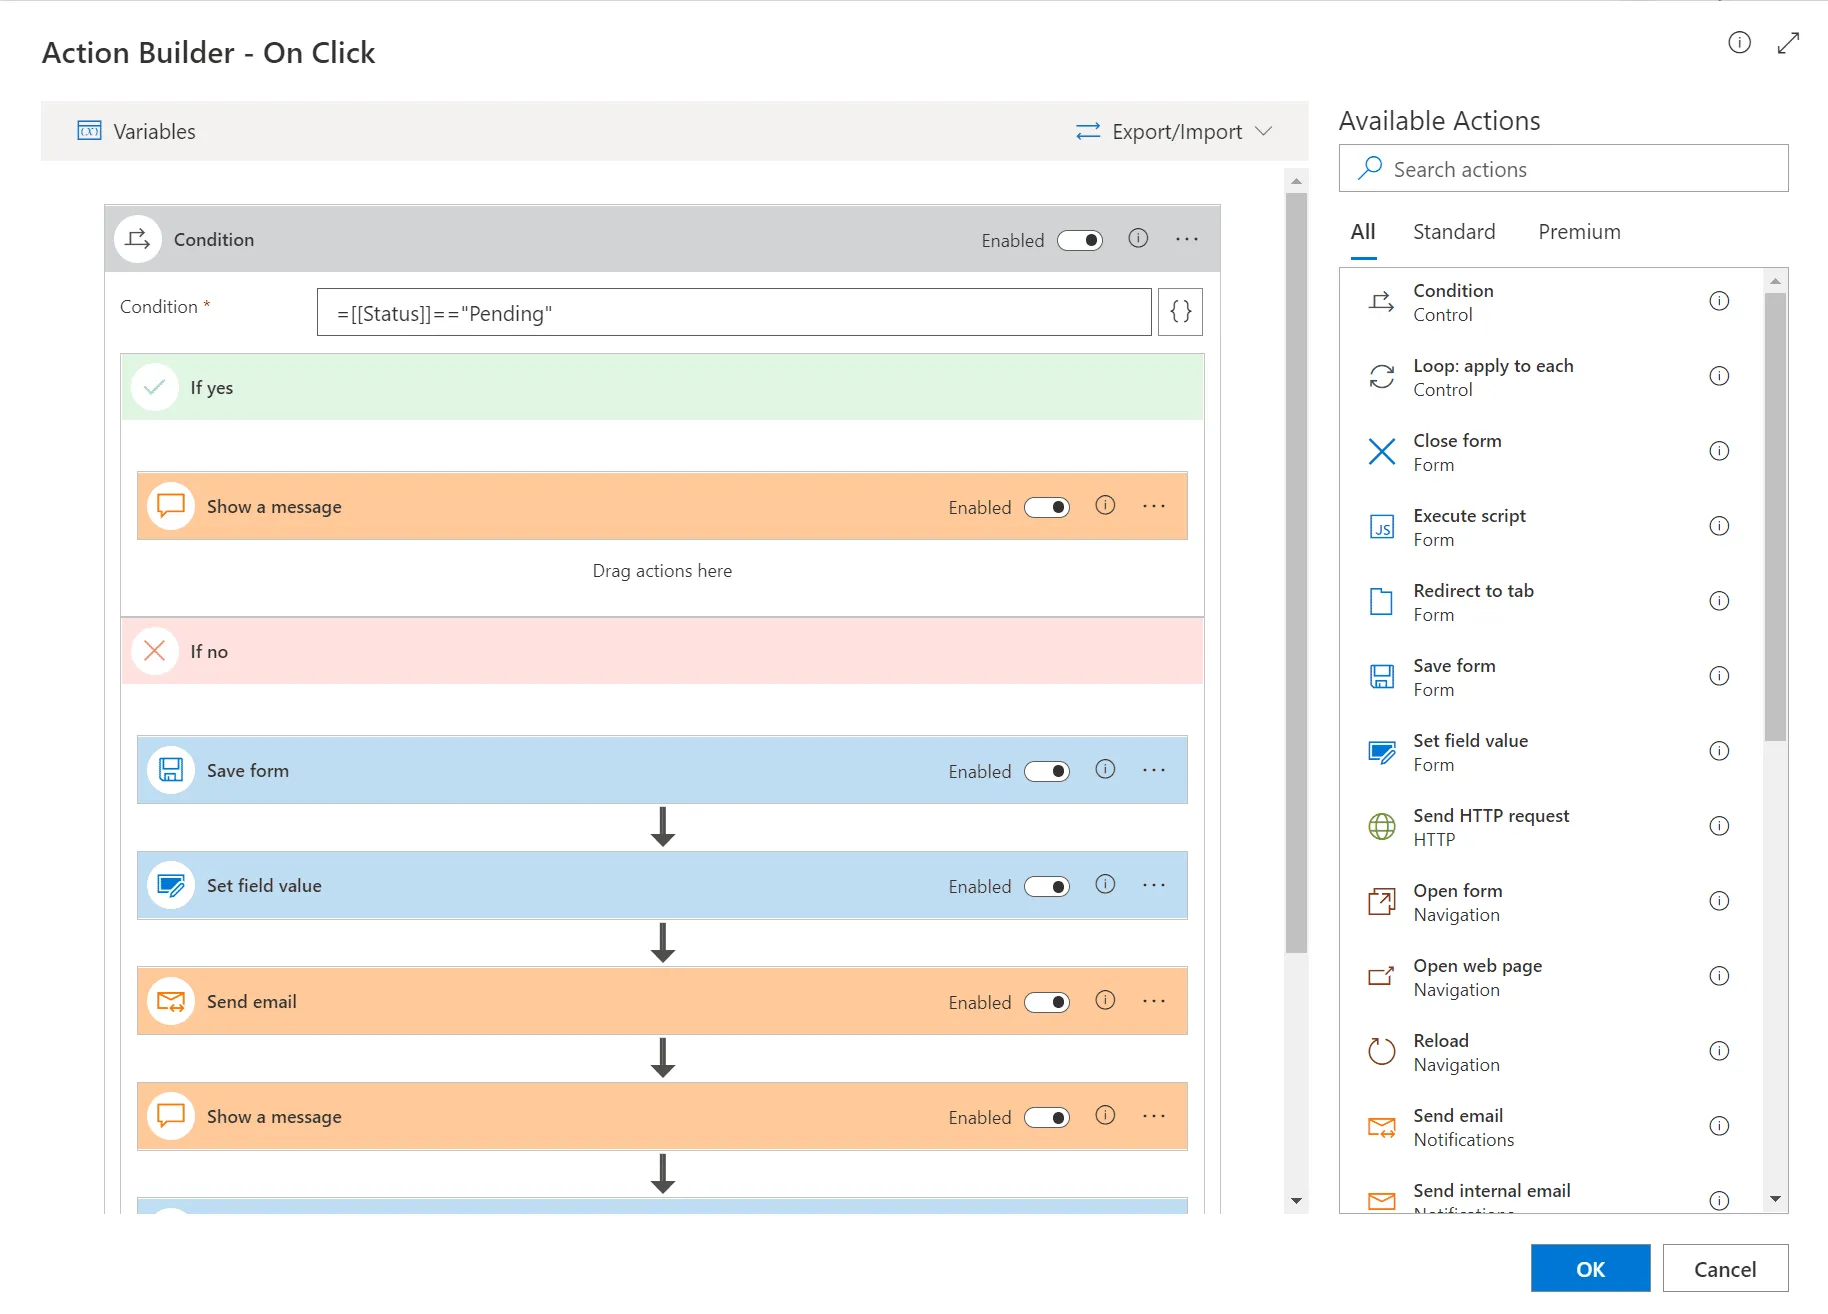Select the Send HTTP request globe icon

pos(1381,827)
